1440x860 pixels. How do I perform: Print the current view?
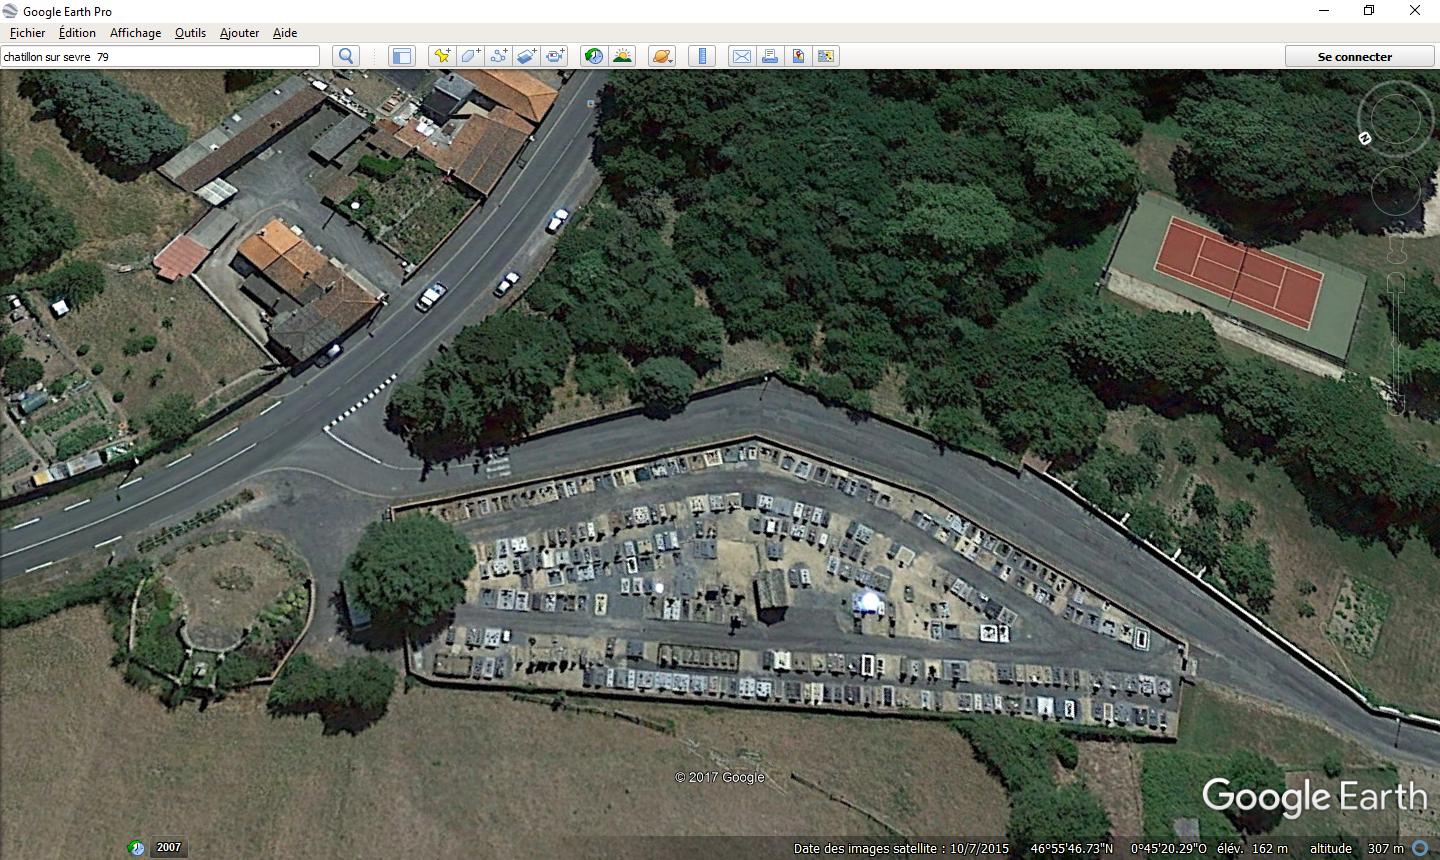pos(770,56)
